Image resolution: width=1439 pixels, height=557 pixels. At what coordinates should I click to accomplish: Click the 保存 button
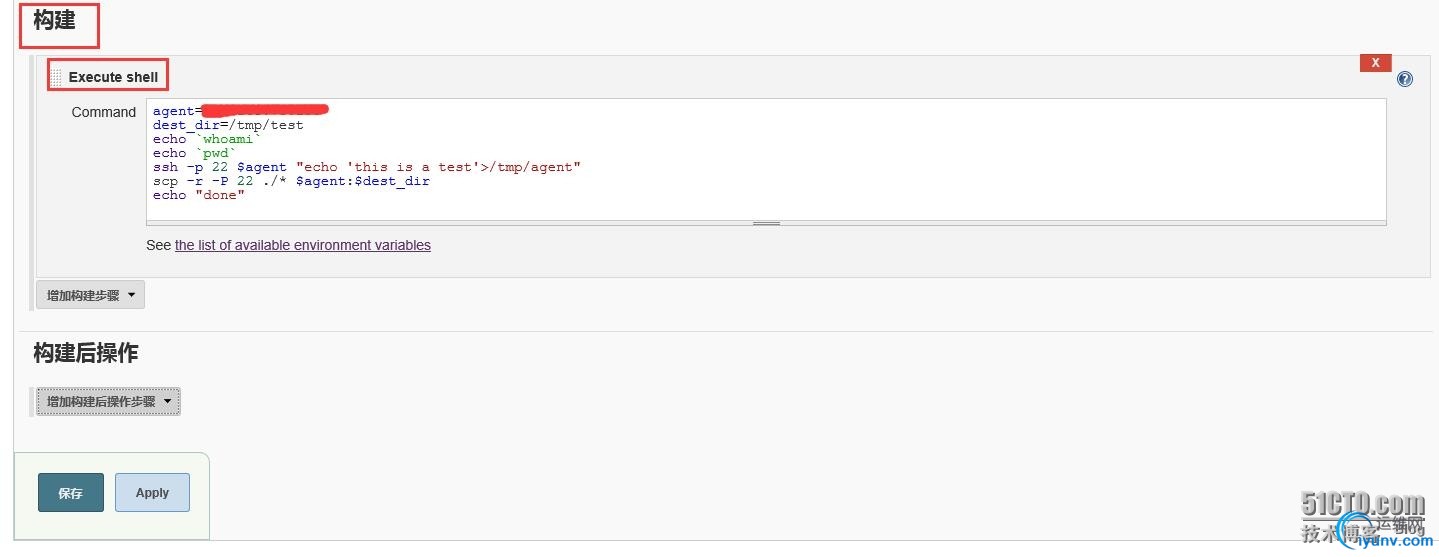[x=70, y=493]
